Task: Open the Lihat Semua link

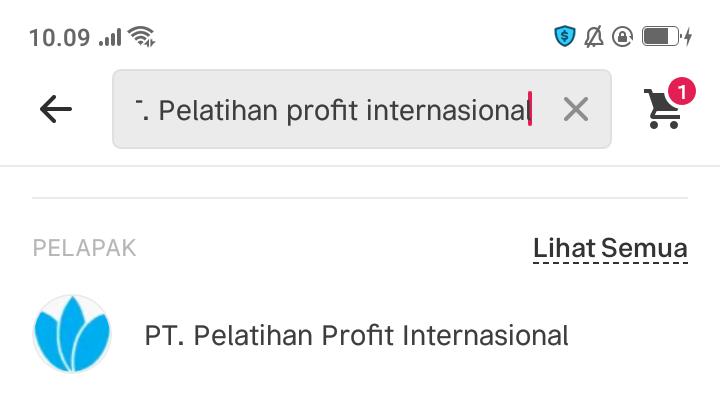Action: 610,248
